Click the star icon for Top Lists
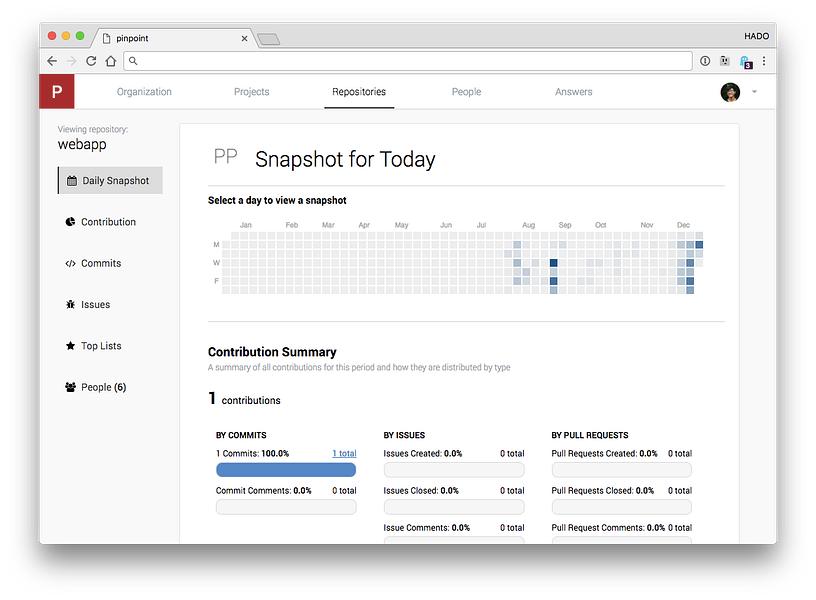The image size is (816, 600). 71,346
